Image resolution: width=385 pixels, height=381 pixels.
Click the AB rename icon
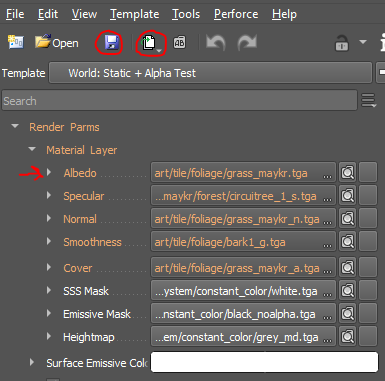point(179,43)
